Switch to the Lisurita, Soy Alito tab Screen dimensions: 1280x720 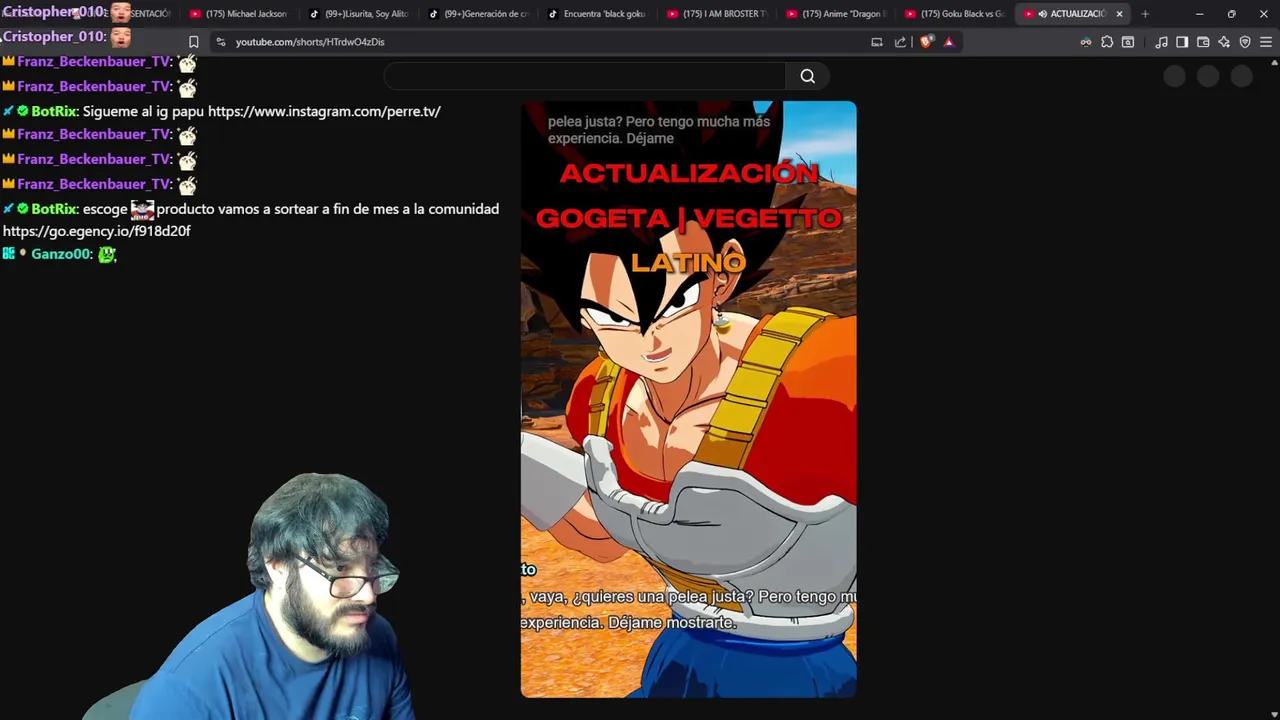(x=358, y=14)
